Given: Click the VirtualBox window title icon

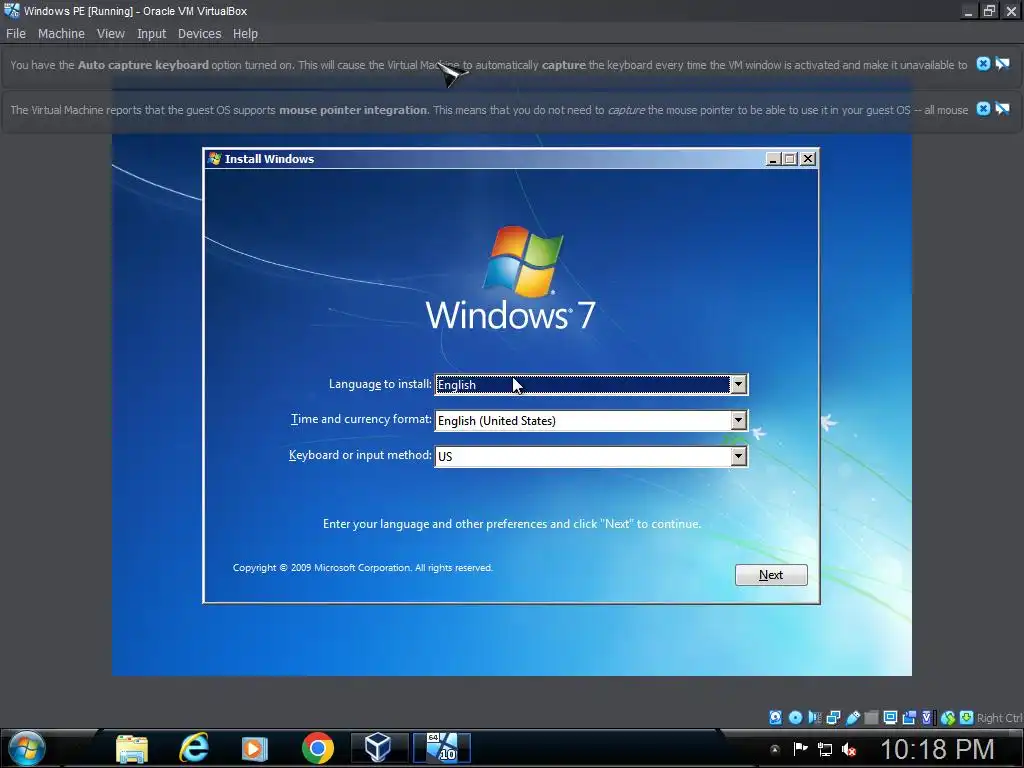Looking at the screenshot, I should point(12,10).
